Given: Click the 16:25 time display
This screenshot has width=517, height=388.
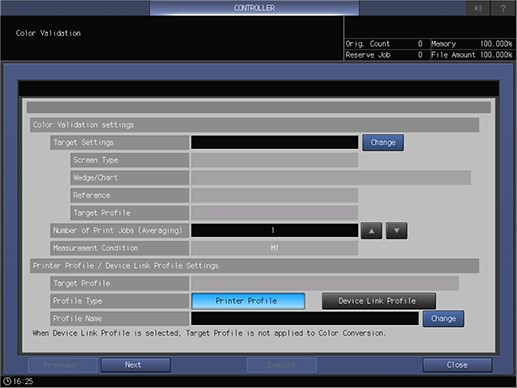Looking at the screenshot, I should point(23,381).
